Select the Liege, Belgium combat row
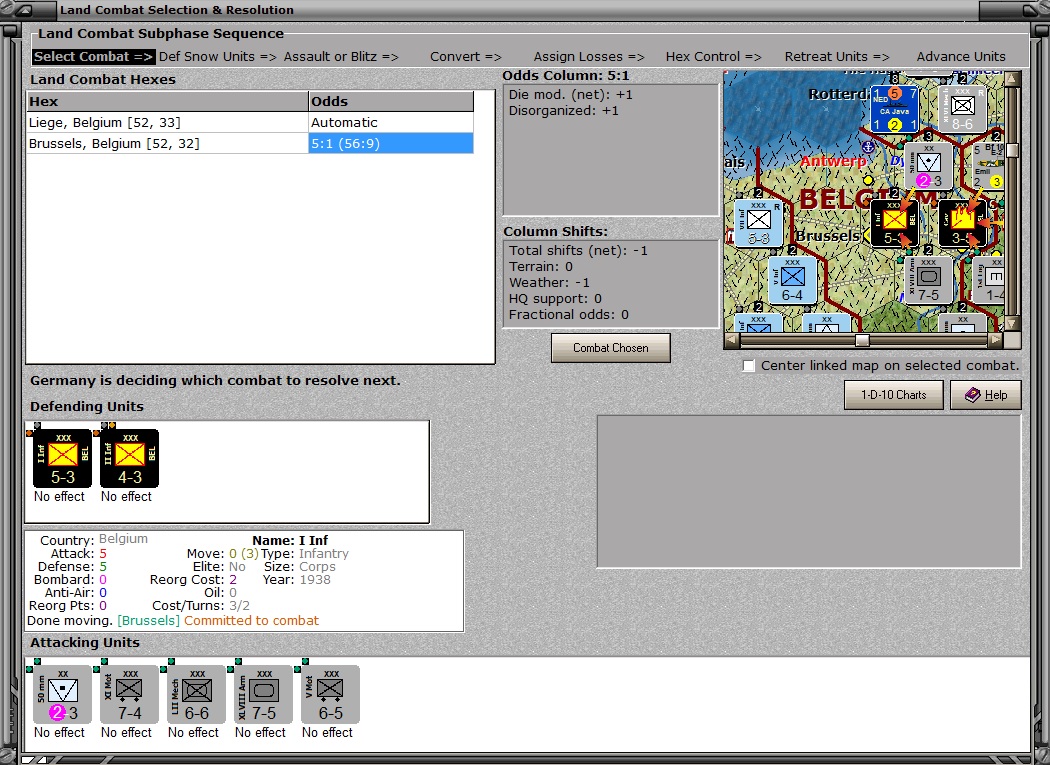 (250, 123)
